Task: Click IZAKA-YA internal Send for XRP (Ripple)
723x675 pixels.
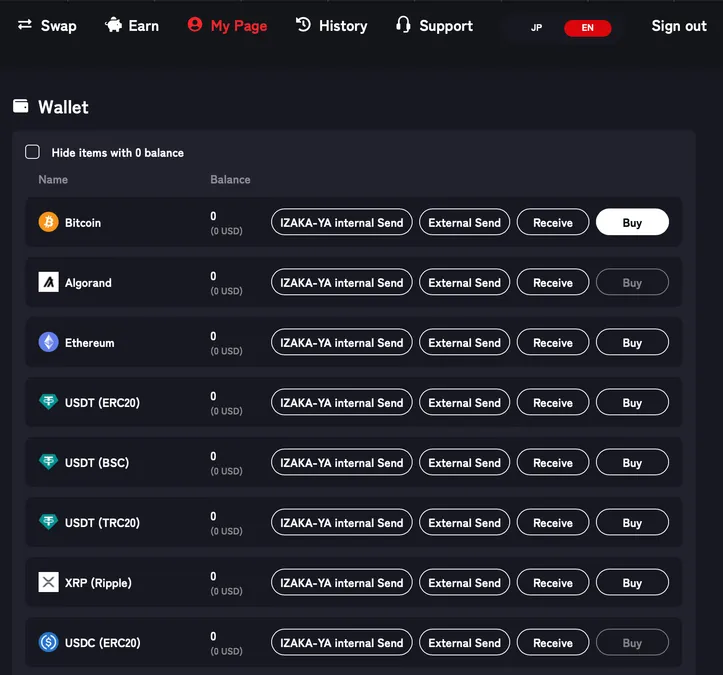Action: [x=342, y=583]
